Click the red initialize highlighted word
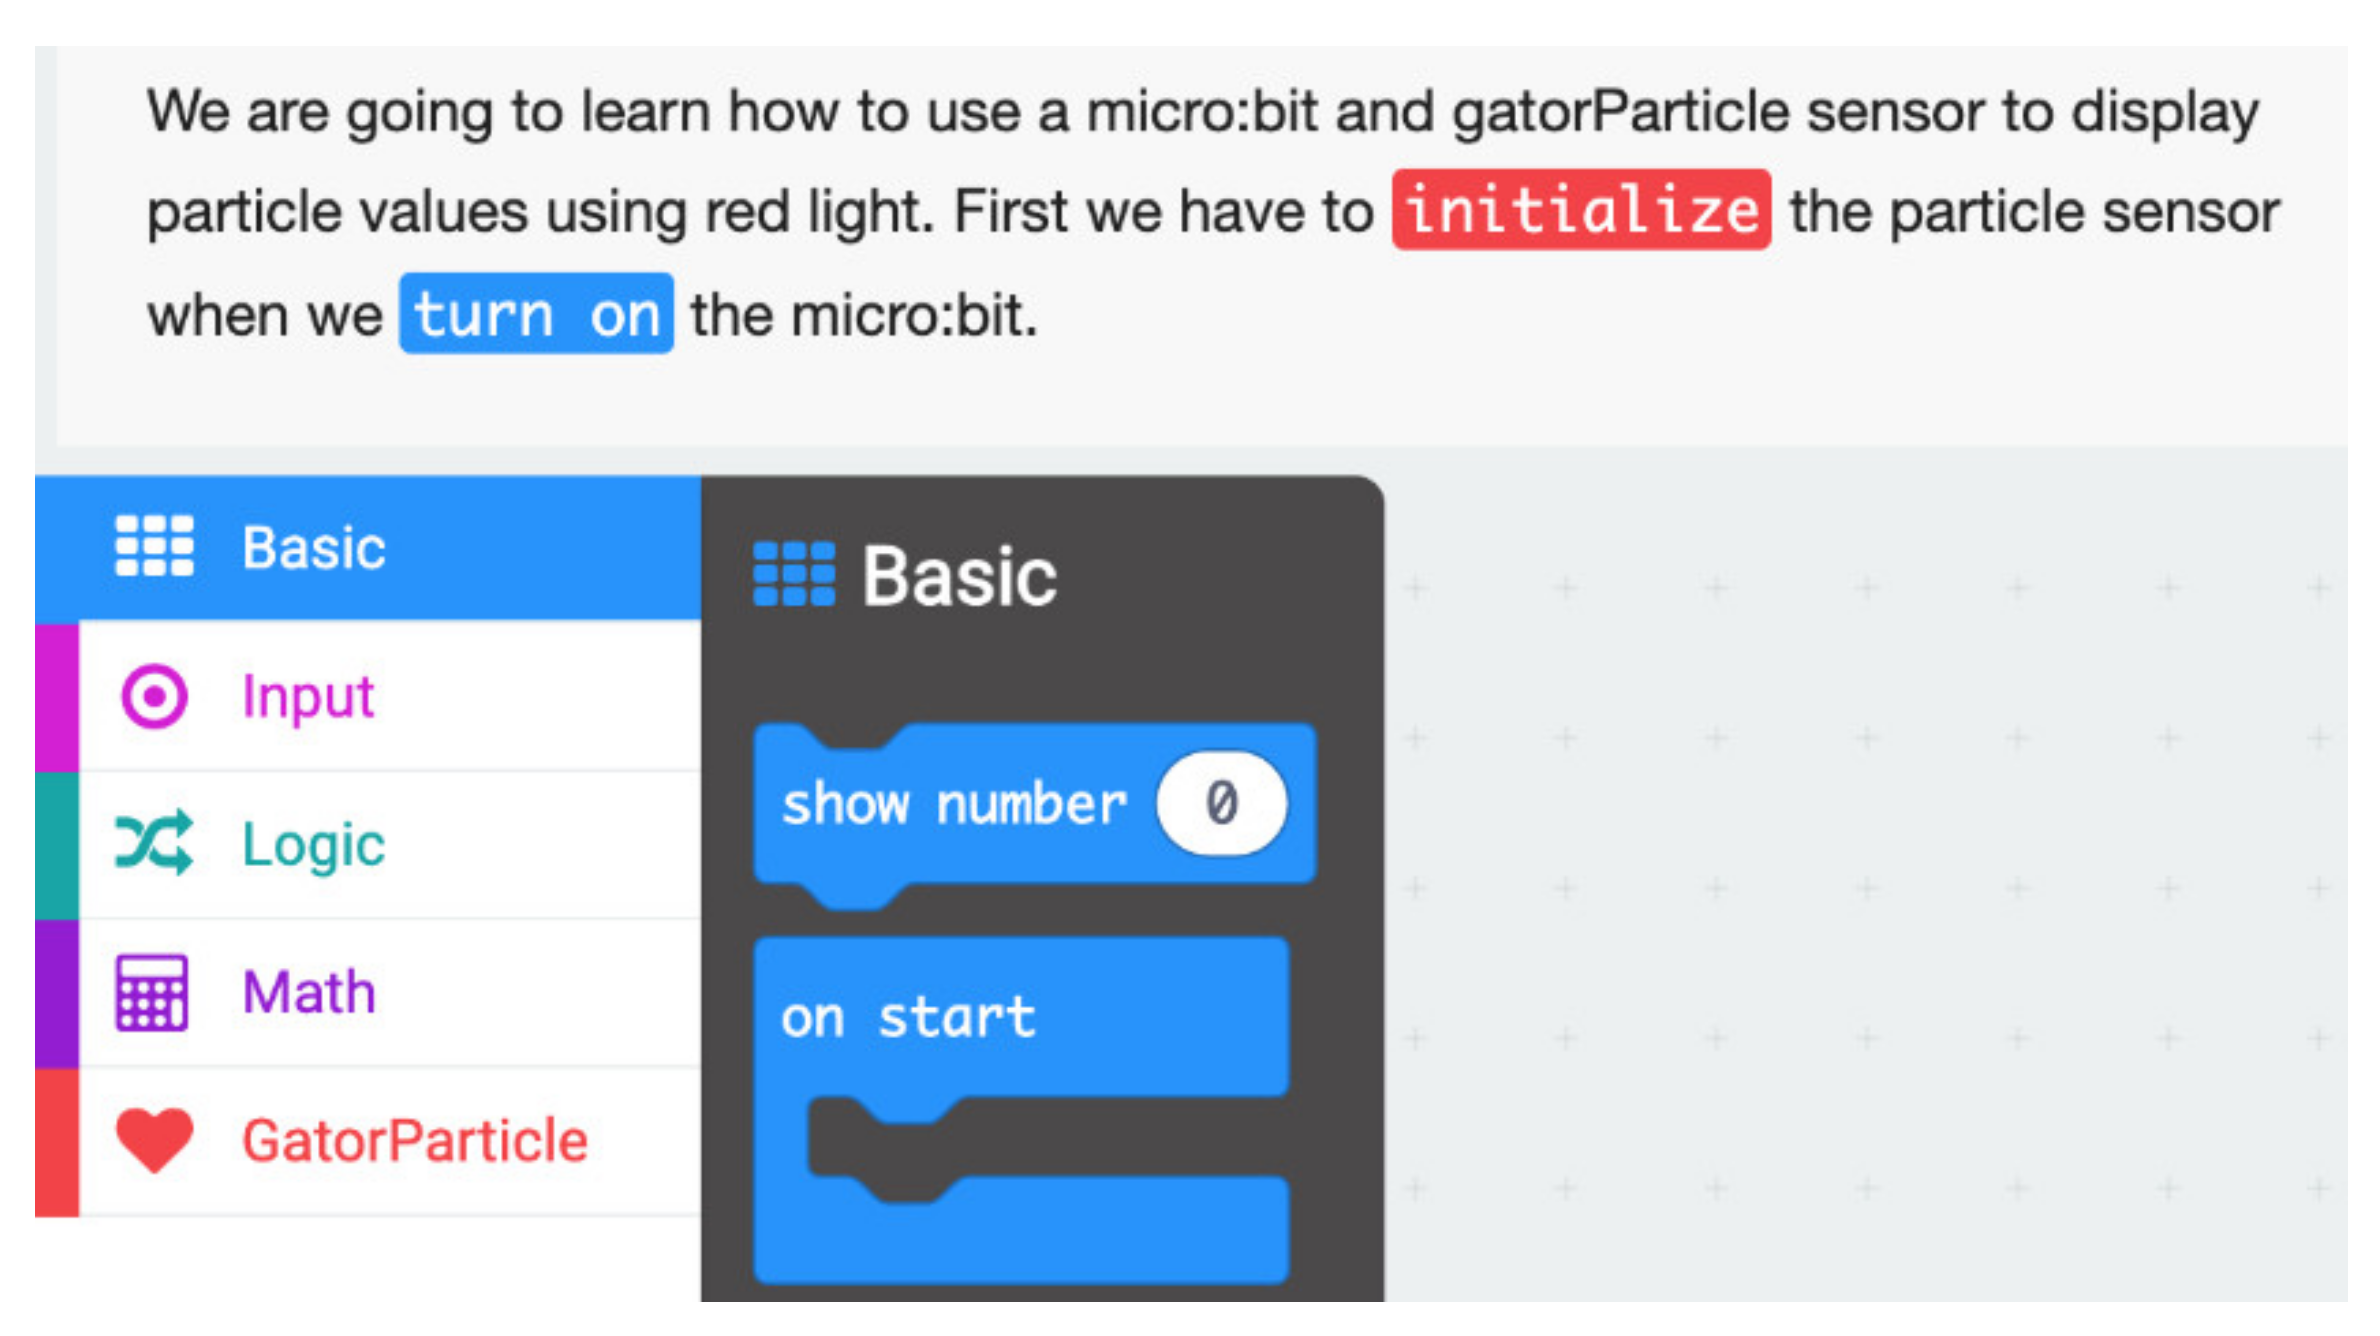This screenshot has width=2380, height=1336. tap(1581, 210)
